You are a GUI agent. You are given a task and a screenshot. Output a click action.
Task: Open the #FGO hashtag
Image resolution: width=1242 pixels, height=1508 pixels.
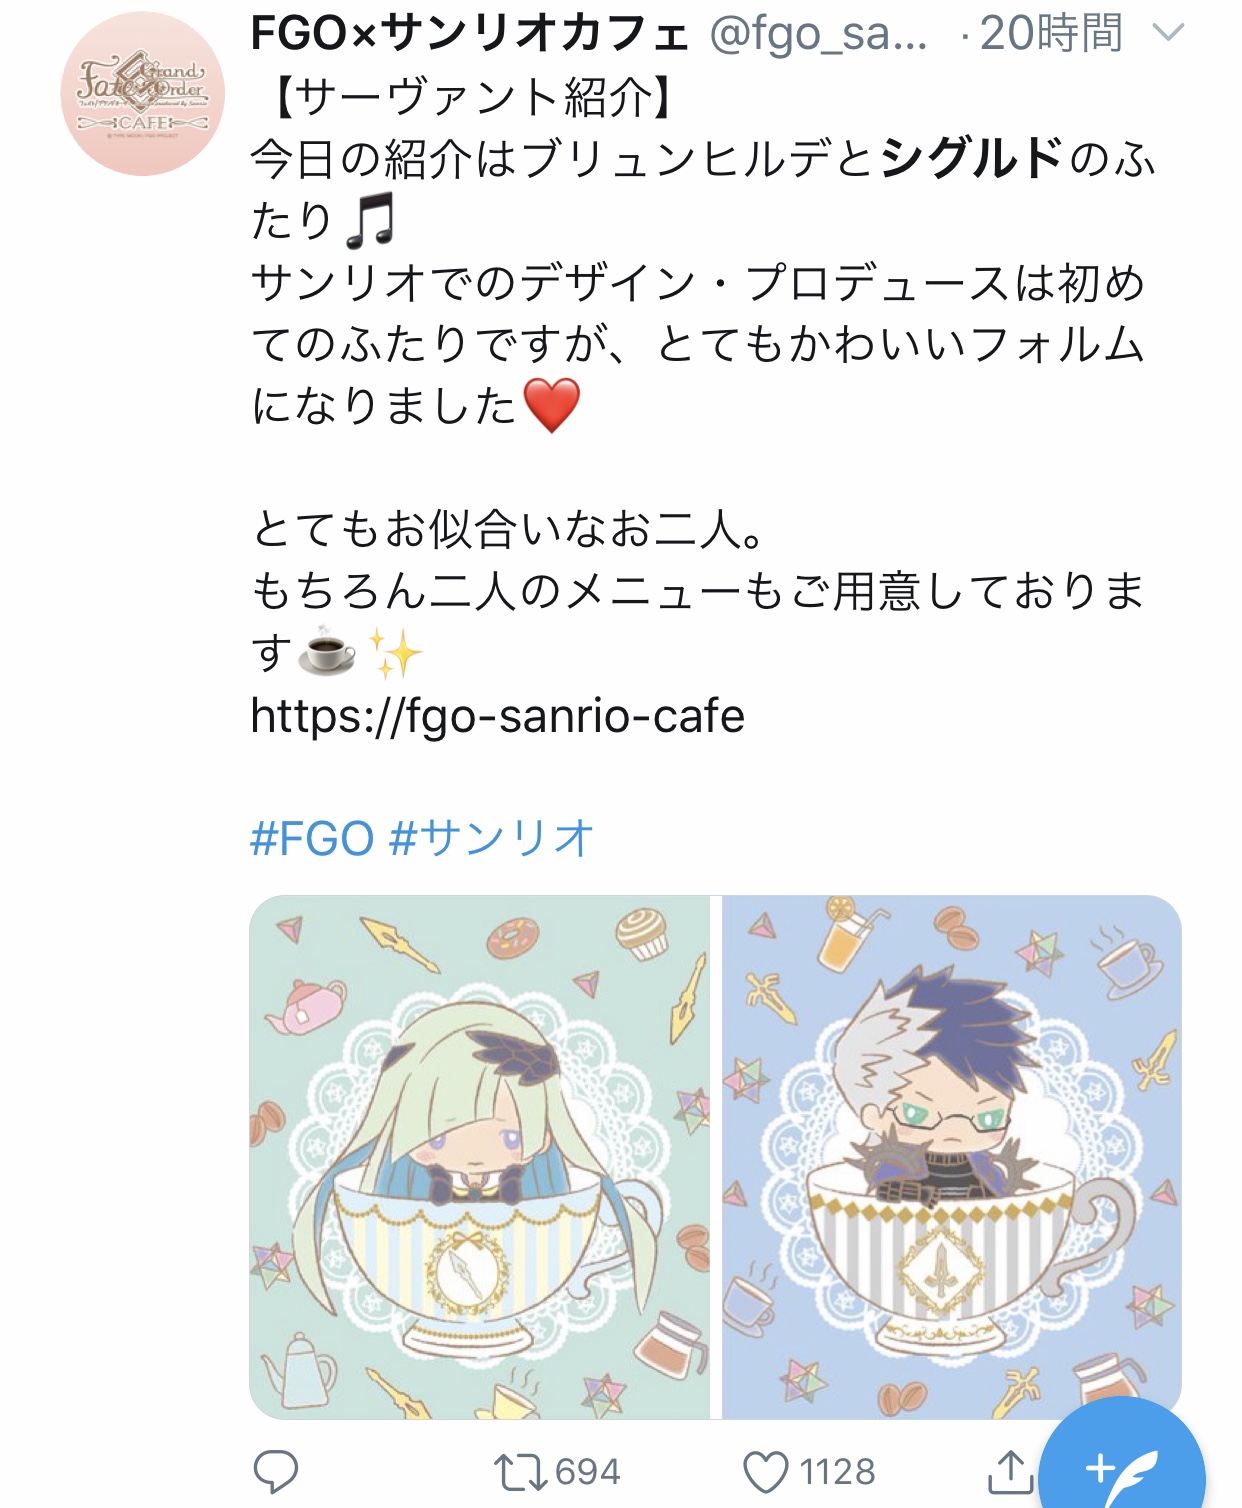click(312, 838)
